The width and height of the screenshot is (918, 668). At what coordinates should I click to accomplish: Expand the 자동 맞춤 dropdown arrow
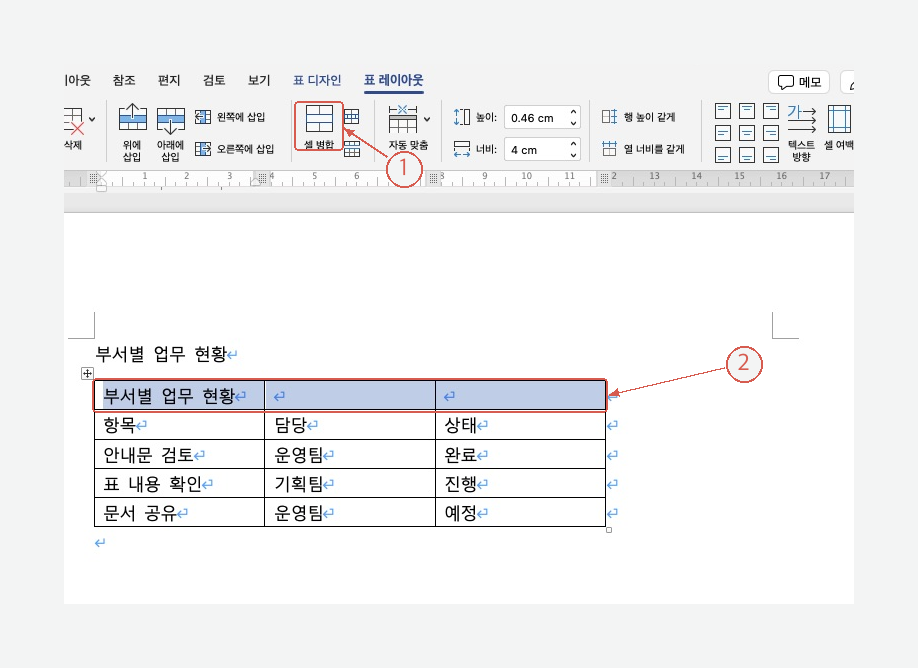tap(427, 119)
